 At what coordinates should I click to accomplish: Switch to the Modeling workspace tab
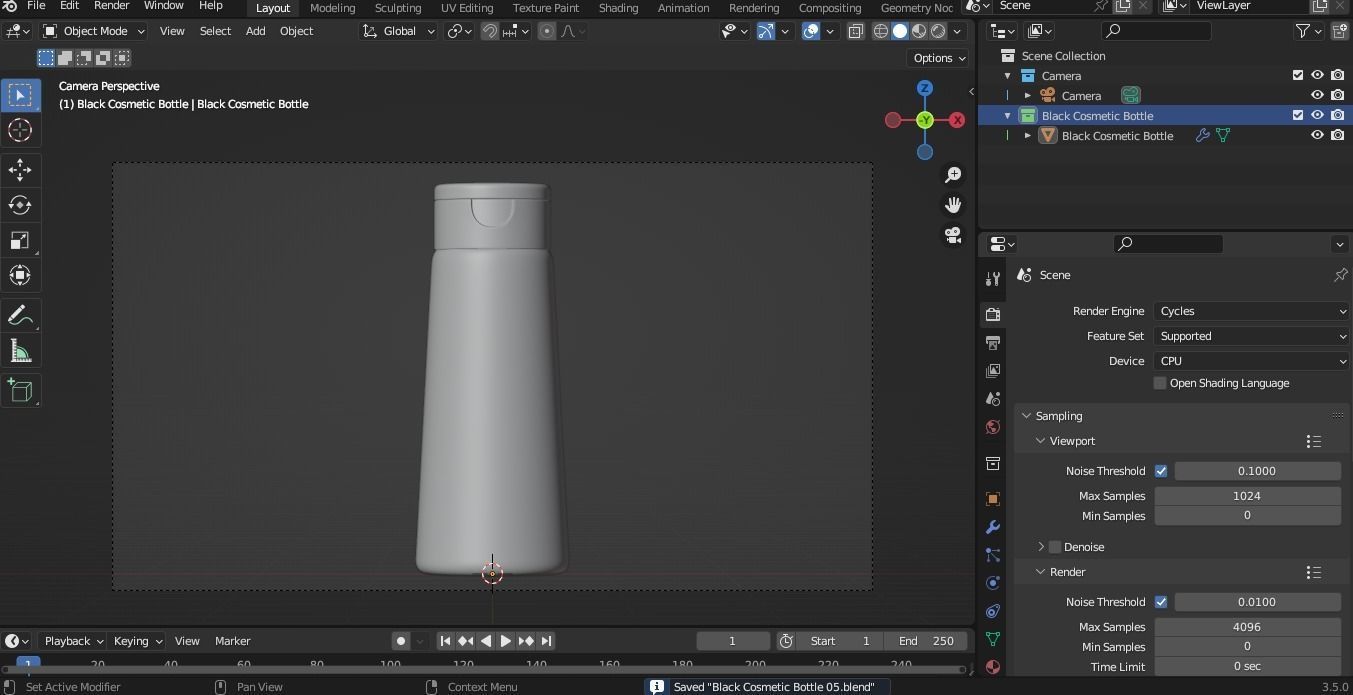click(x=332, y=7)
